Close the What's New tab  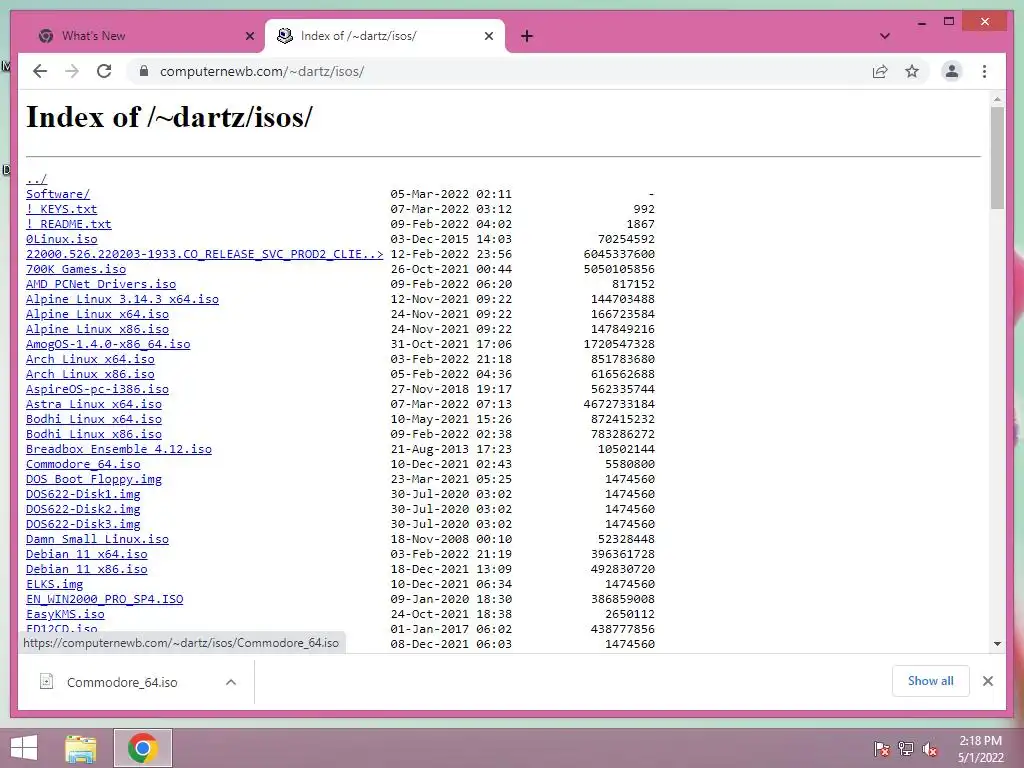[x=249, y=36]
